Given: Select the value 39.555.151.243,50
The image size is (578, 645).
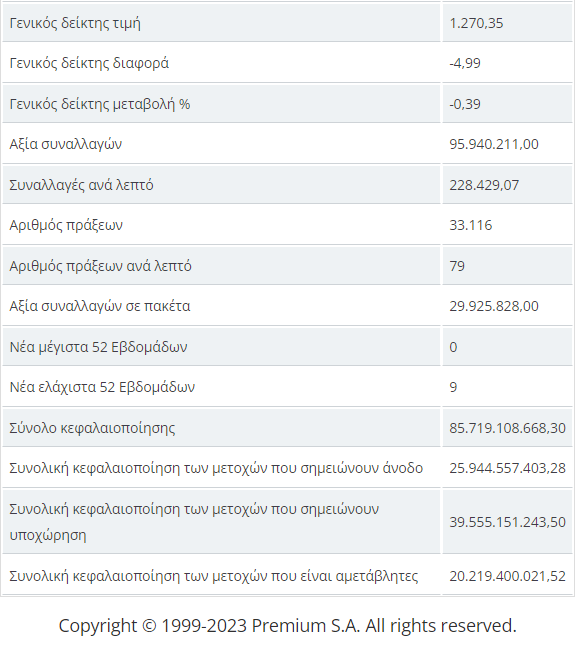Looking at the screenshot, I should (x=507, y=522).
